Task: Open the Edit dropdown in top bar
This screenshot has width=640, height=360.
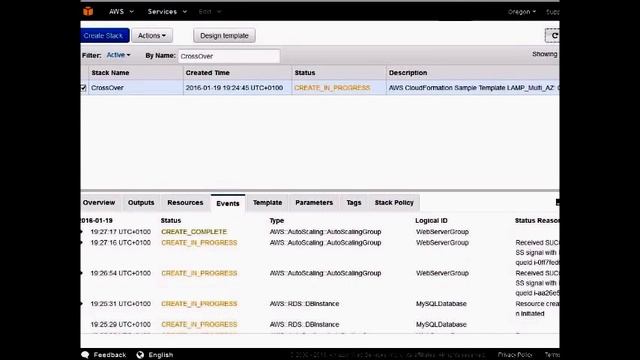Action: click(209, 11)
